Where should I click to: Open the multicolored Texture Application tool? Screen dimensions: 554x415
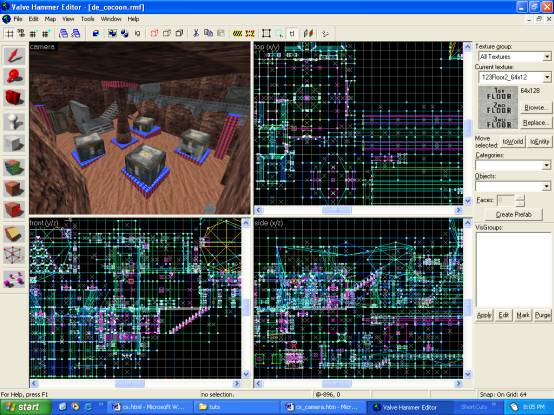[x=14, y=167]
